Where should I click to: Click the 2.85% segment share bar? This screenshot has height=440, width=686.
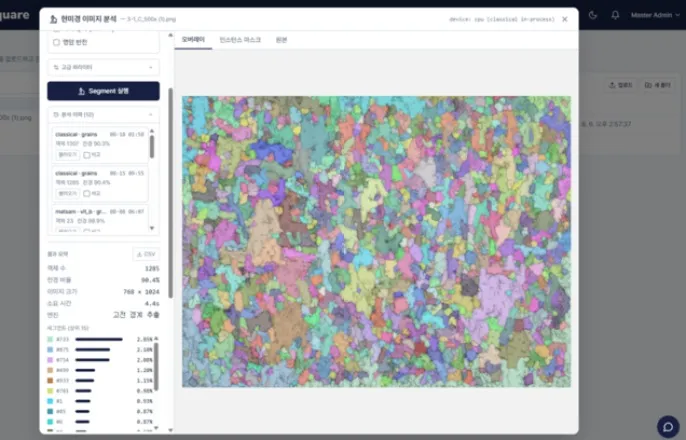coord(99,339)
